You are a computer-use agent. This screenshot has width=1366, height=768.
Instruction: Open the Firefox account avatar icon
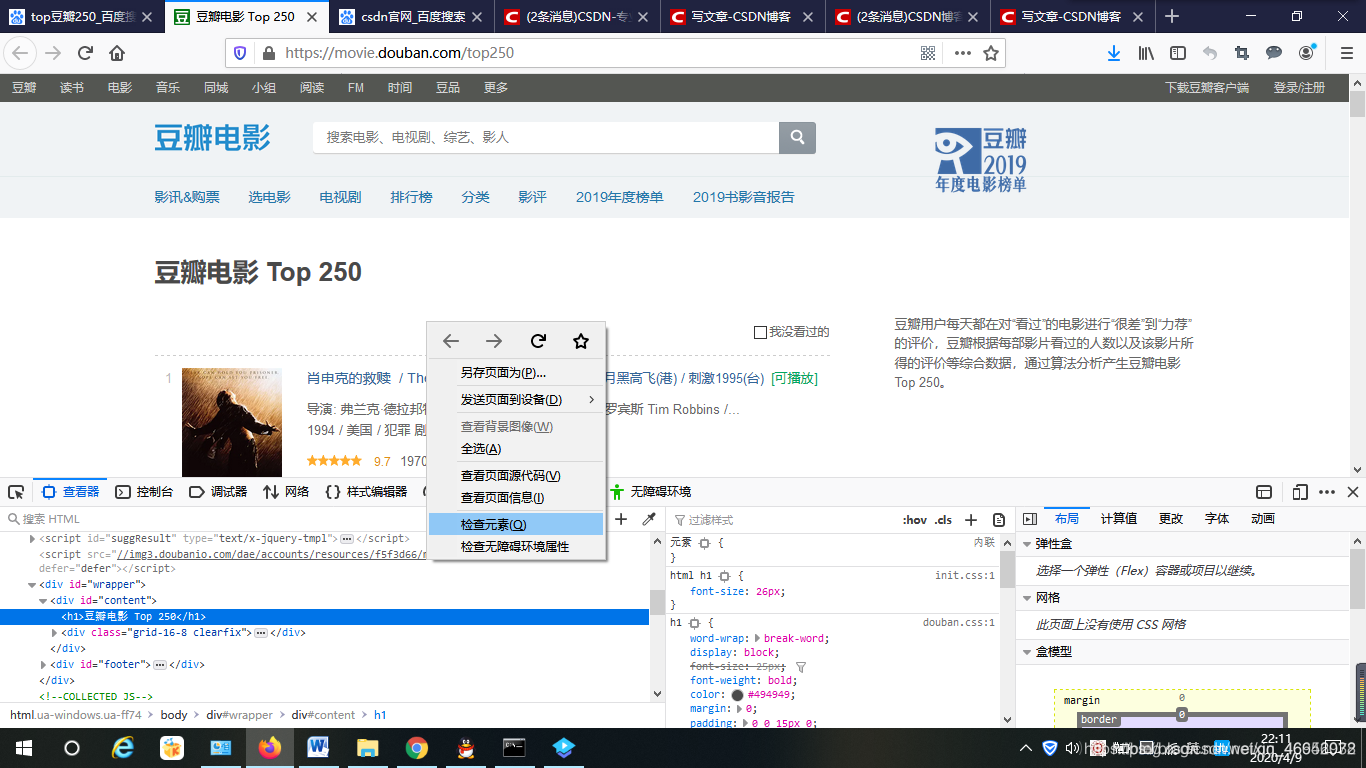(x=1306, y=53)
